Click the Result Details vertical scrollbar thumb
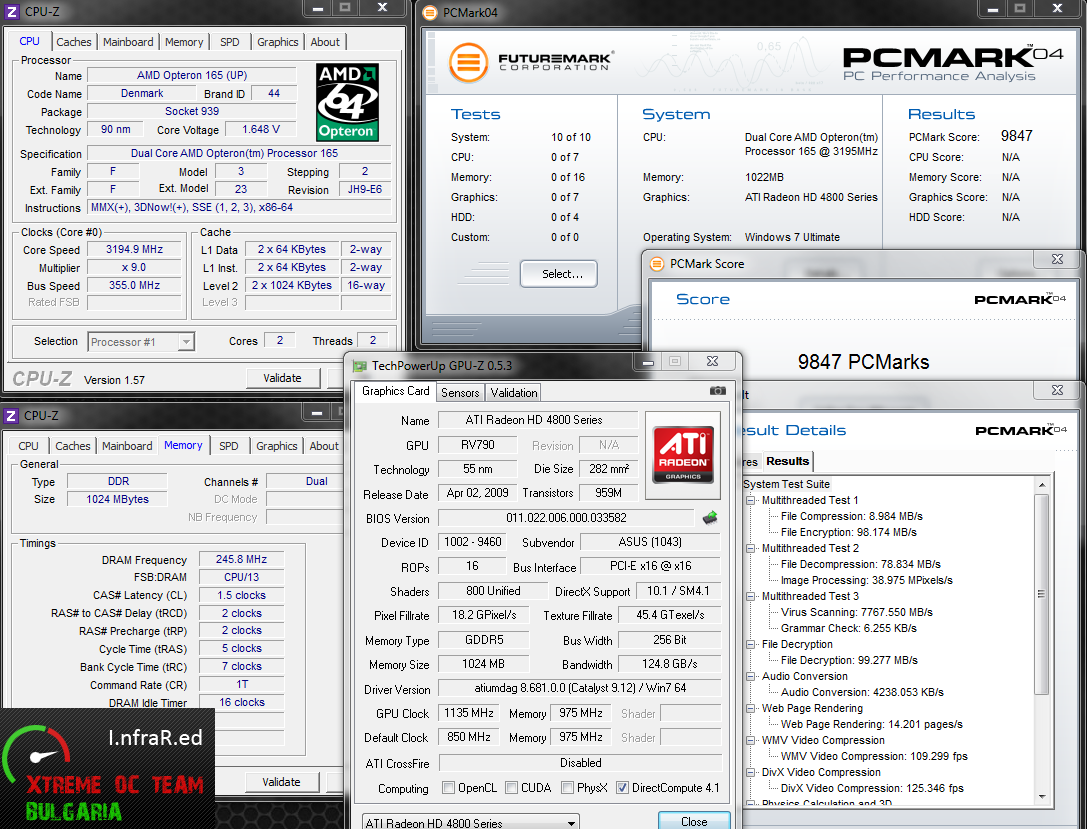1087x829 pixels. [x=1041, y=593]
